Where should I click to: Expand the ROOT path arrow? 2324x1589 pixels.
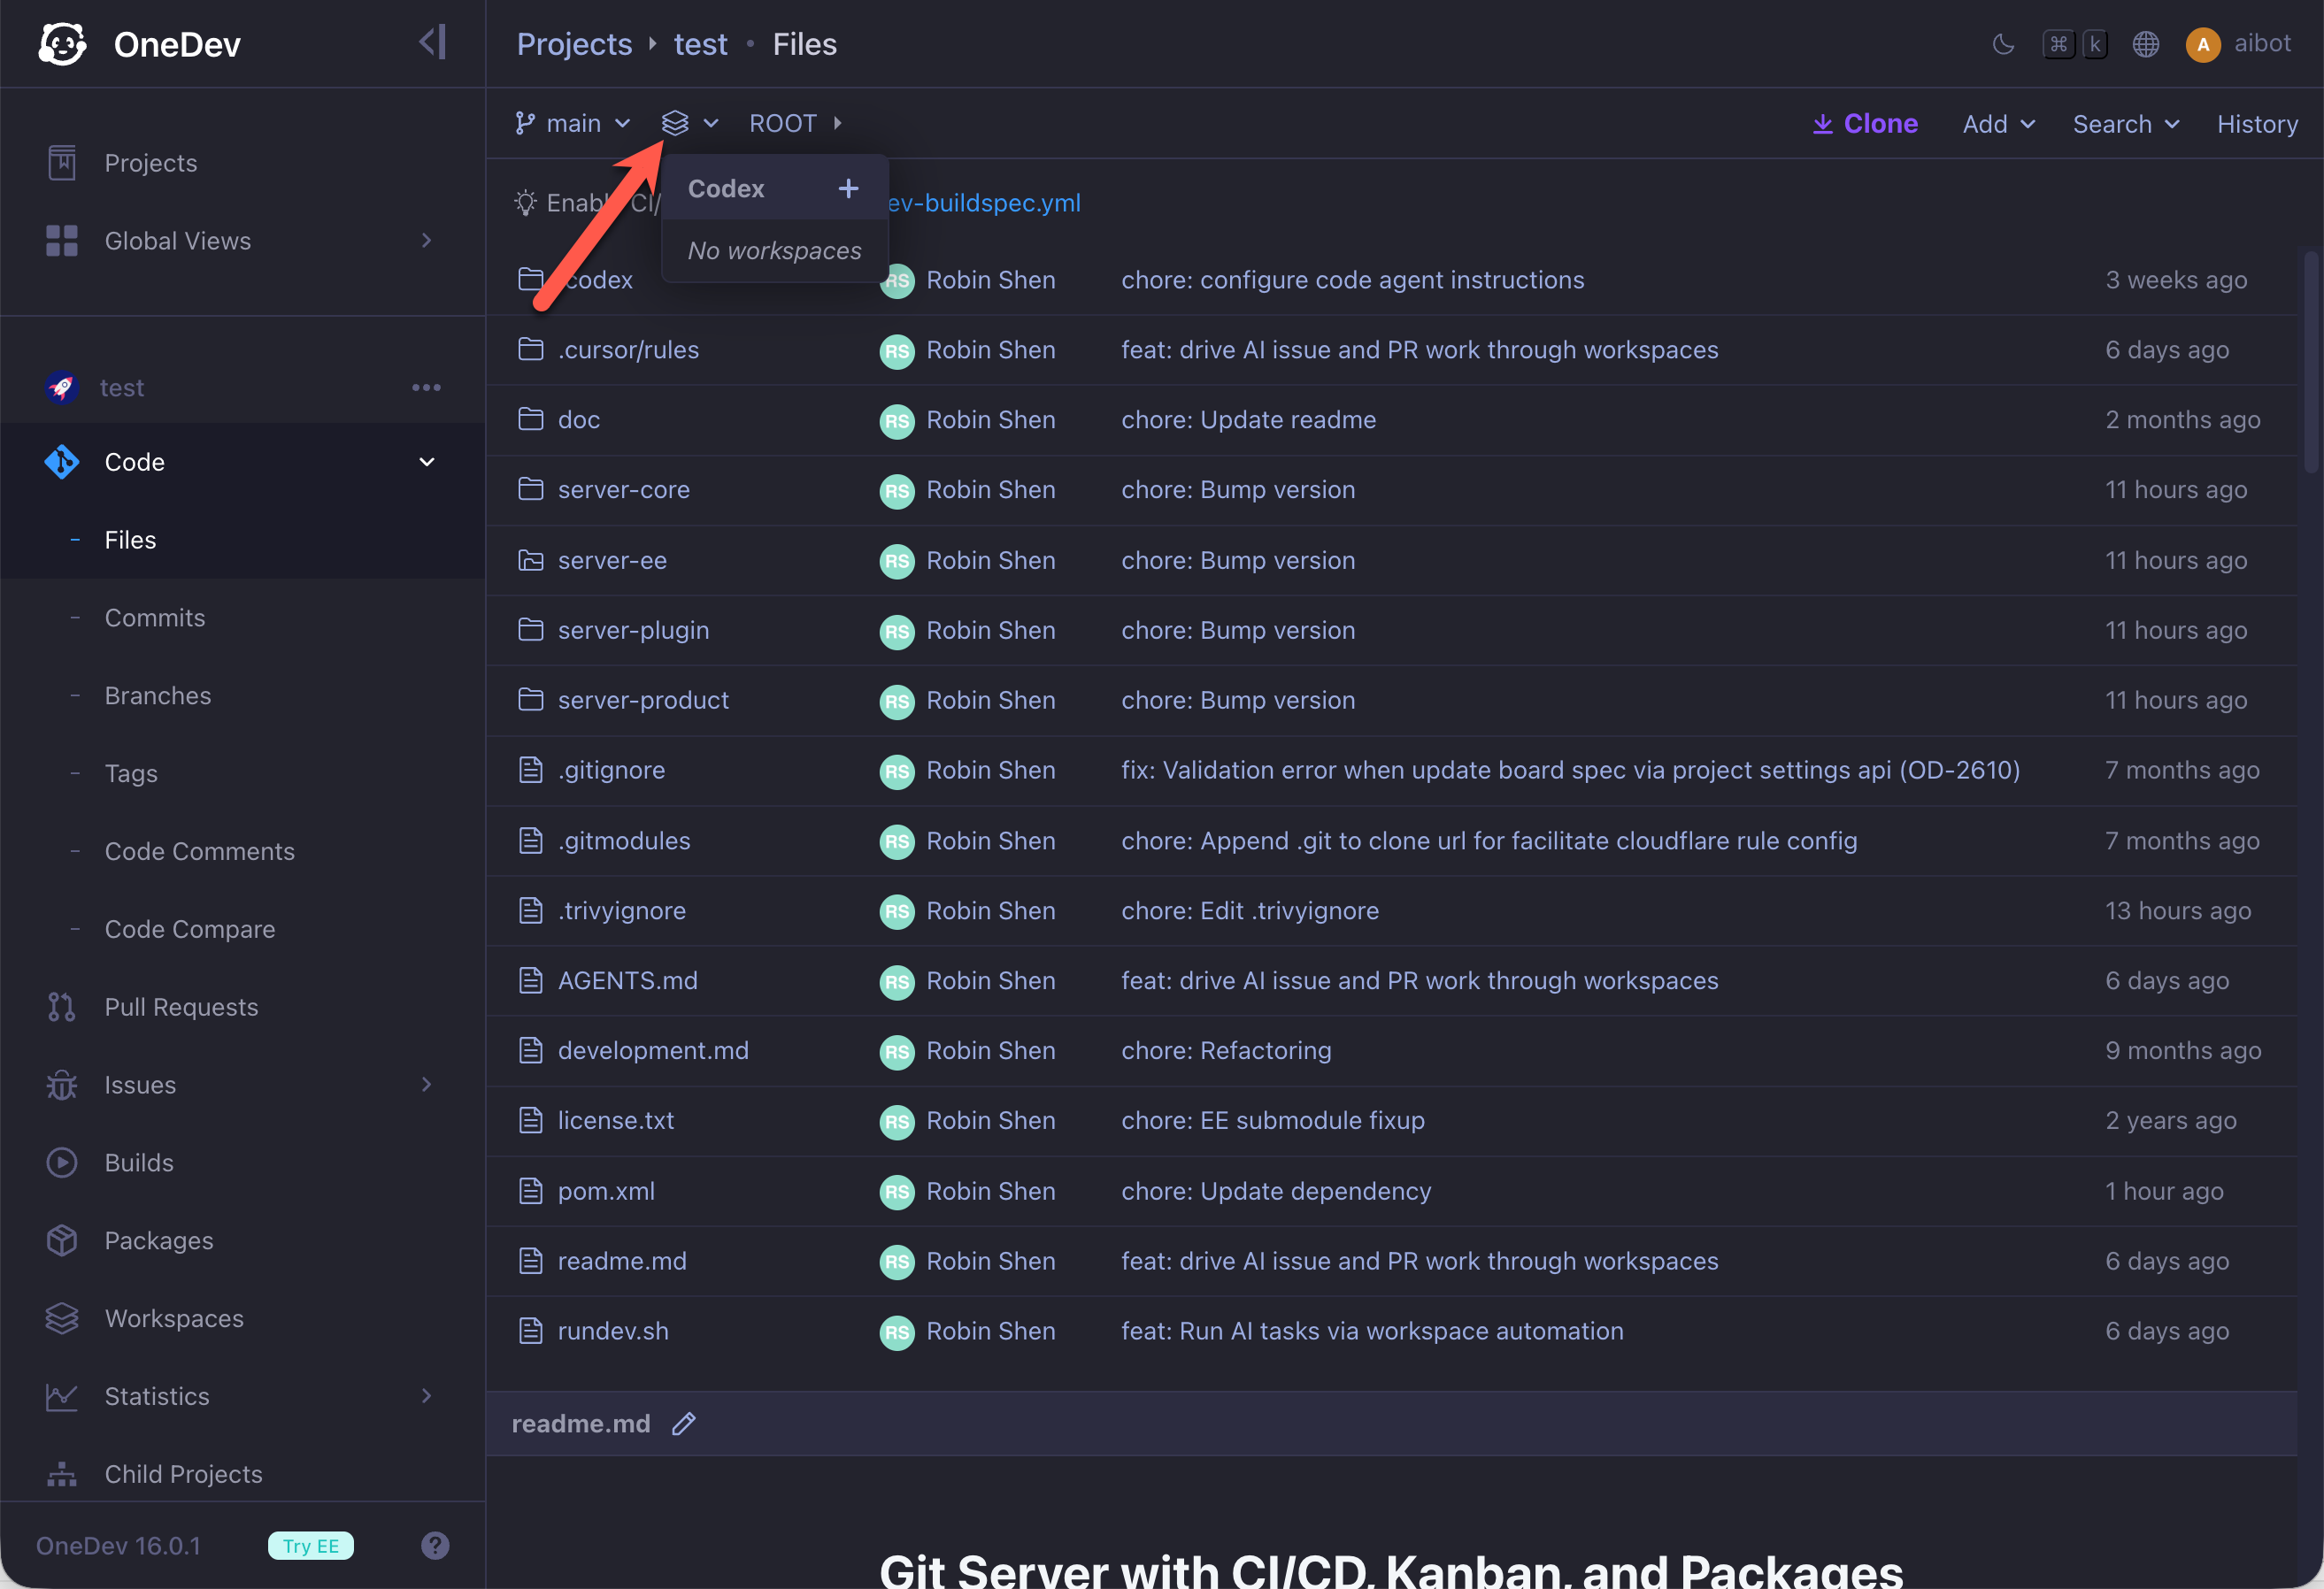click(837, 123)
